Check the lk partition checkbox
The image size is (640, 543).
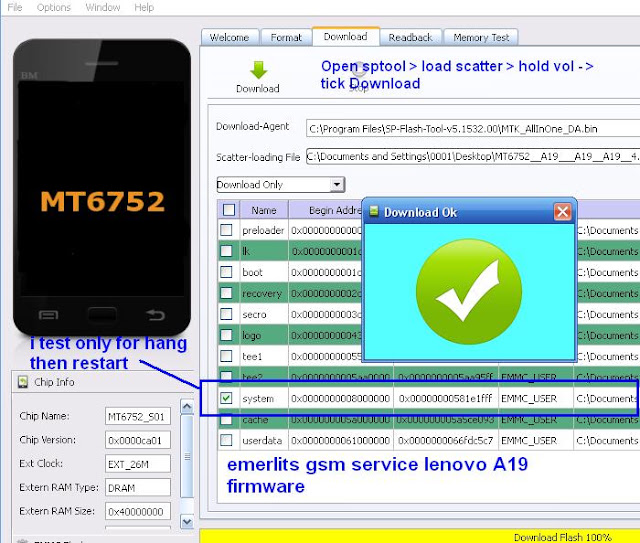pyautogui.click(x=226, y=251)
